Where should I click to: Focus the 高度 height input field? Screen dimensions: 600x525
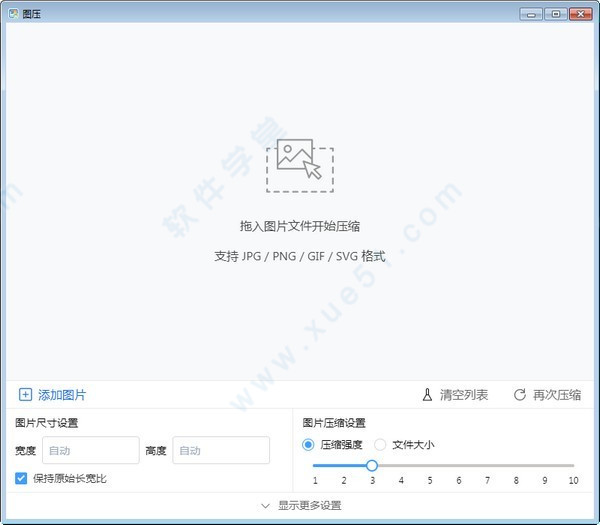(x=221, y=450)
